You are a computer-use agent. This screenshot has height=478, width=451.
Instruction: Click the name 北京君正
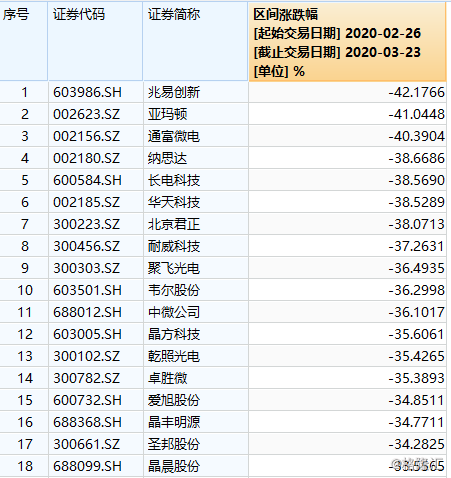tap(174, 224)
